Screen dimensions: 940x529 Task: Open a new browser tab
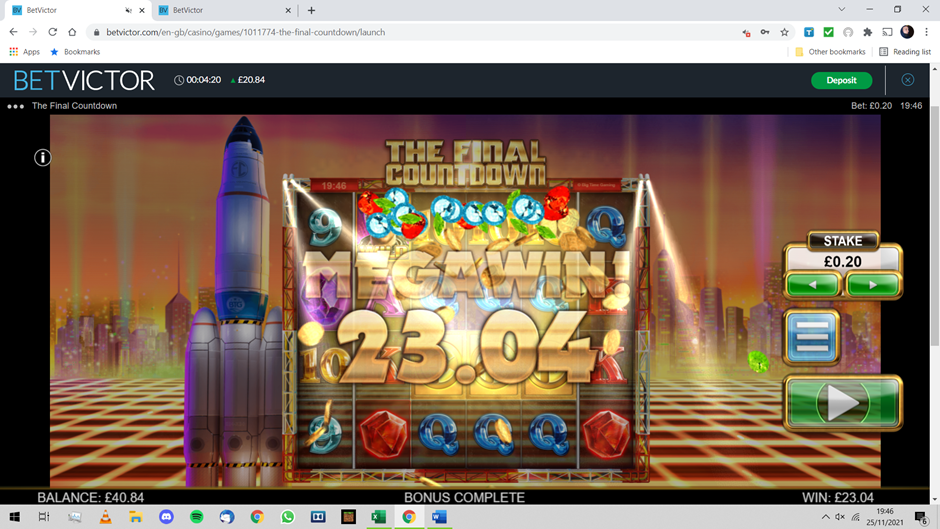click(311, 10)
